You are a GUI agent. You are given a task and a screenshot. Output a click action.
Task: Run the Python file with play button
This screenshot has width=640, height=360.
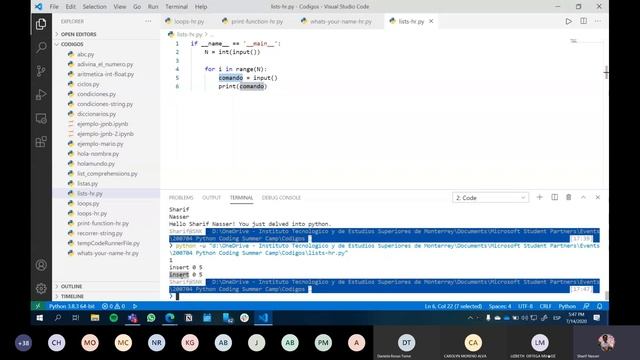(568, 21)
